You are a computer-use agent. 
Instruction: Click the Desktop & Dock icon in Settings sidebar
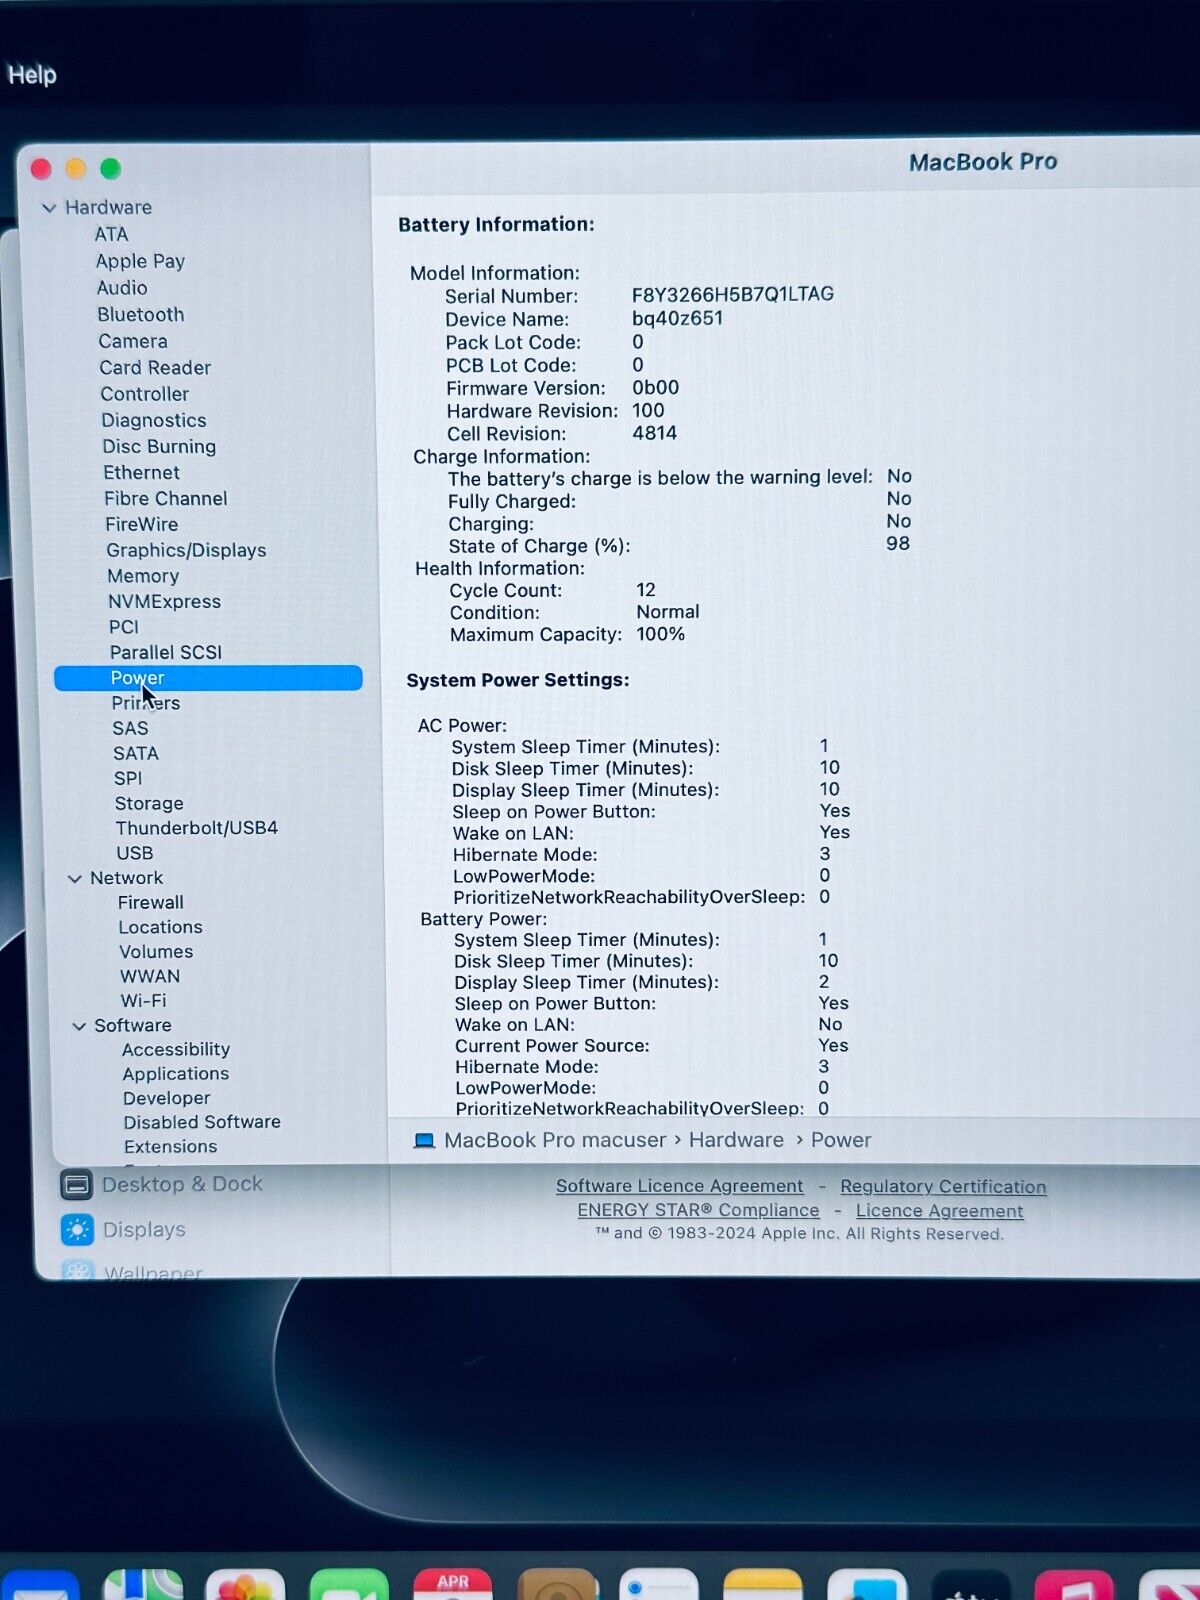coord(76,1185)
